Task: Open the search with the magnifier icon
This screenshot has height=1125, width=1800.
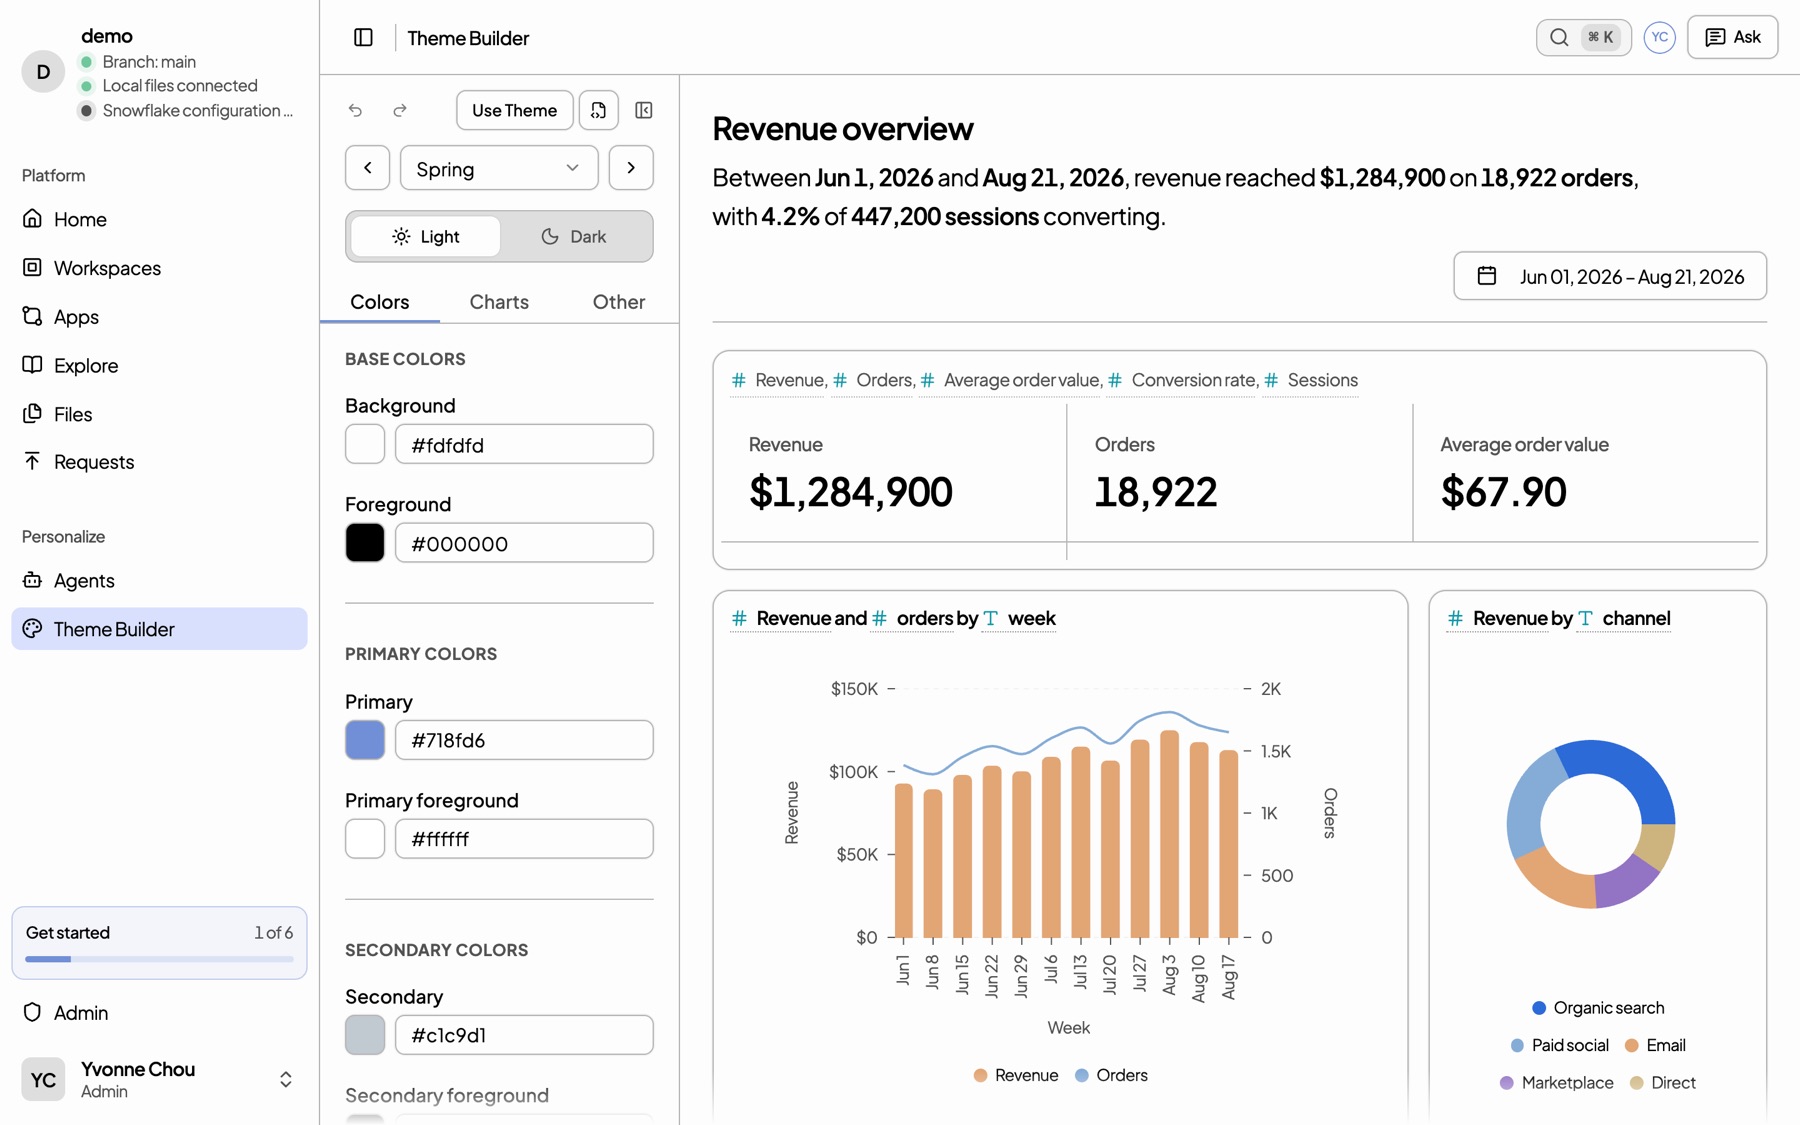Action: [x=1559, y=37]
